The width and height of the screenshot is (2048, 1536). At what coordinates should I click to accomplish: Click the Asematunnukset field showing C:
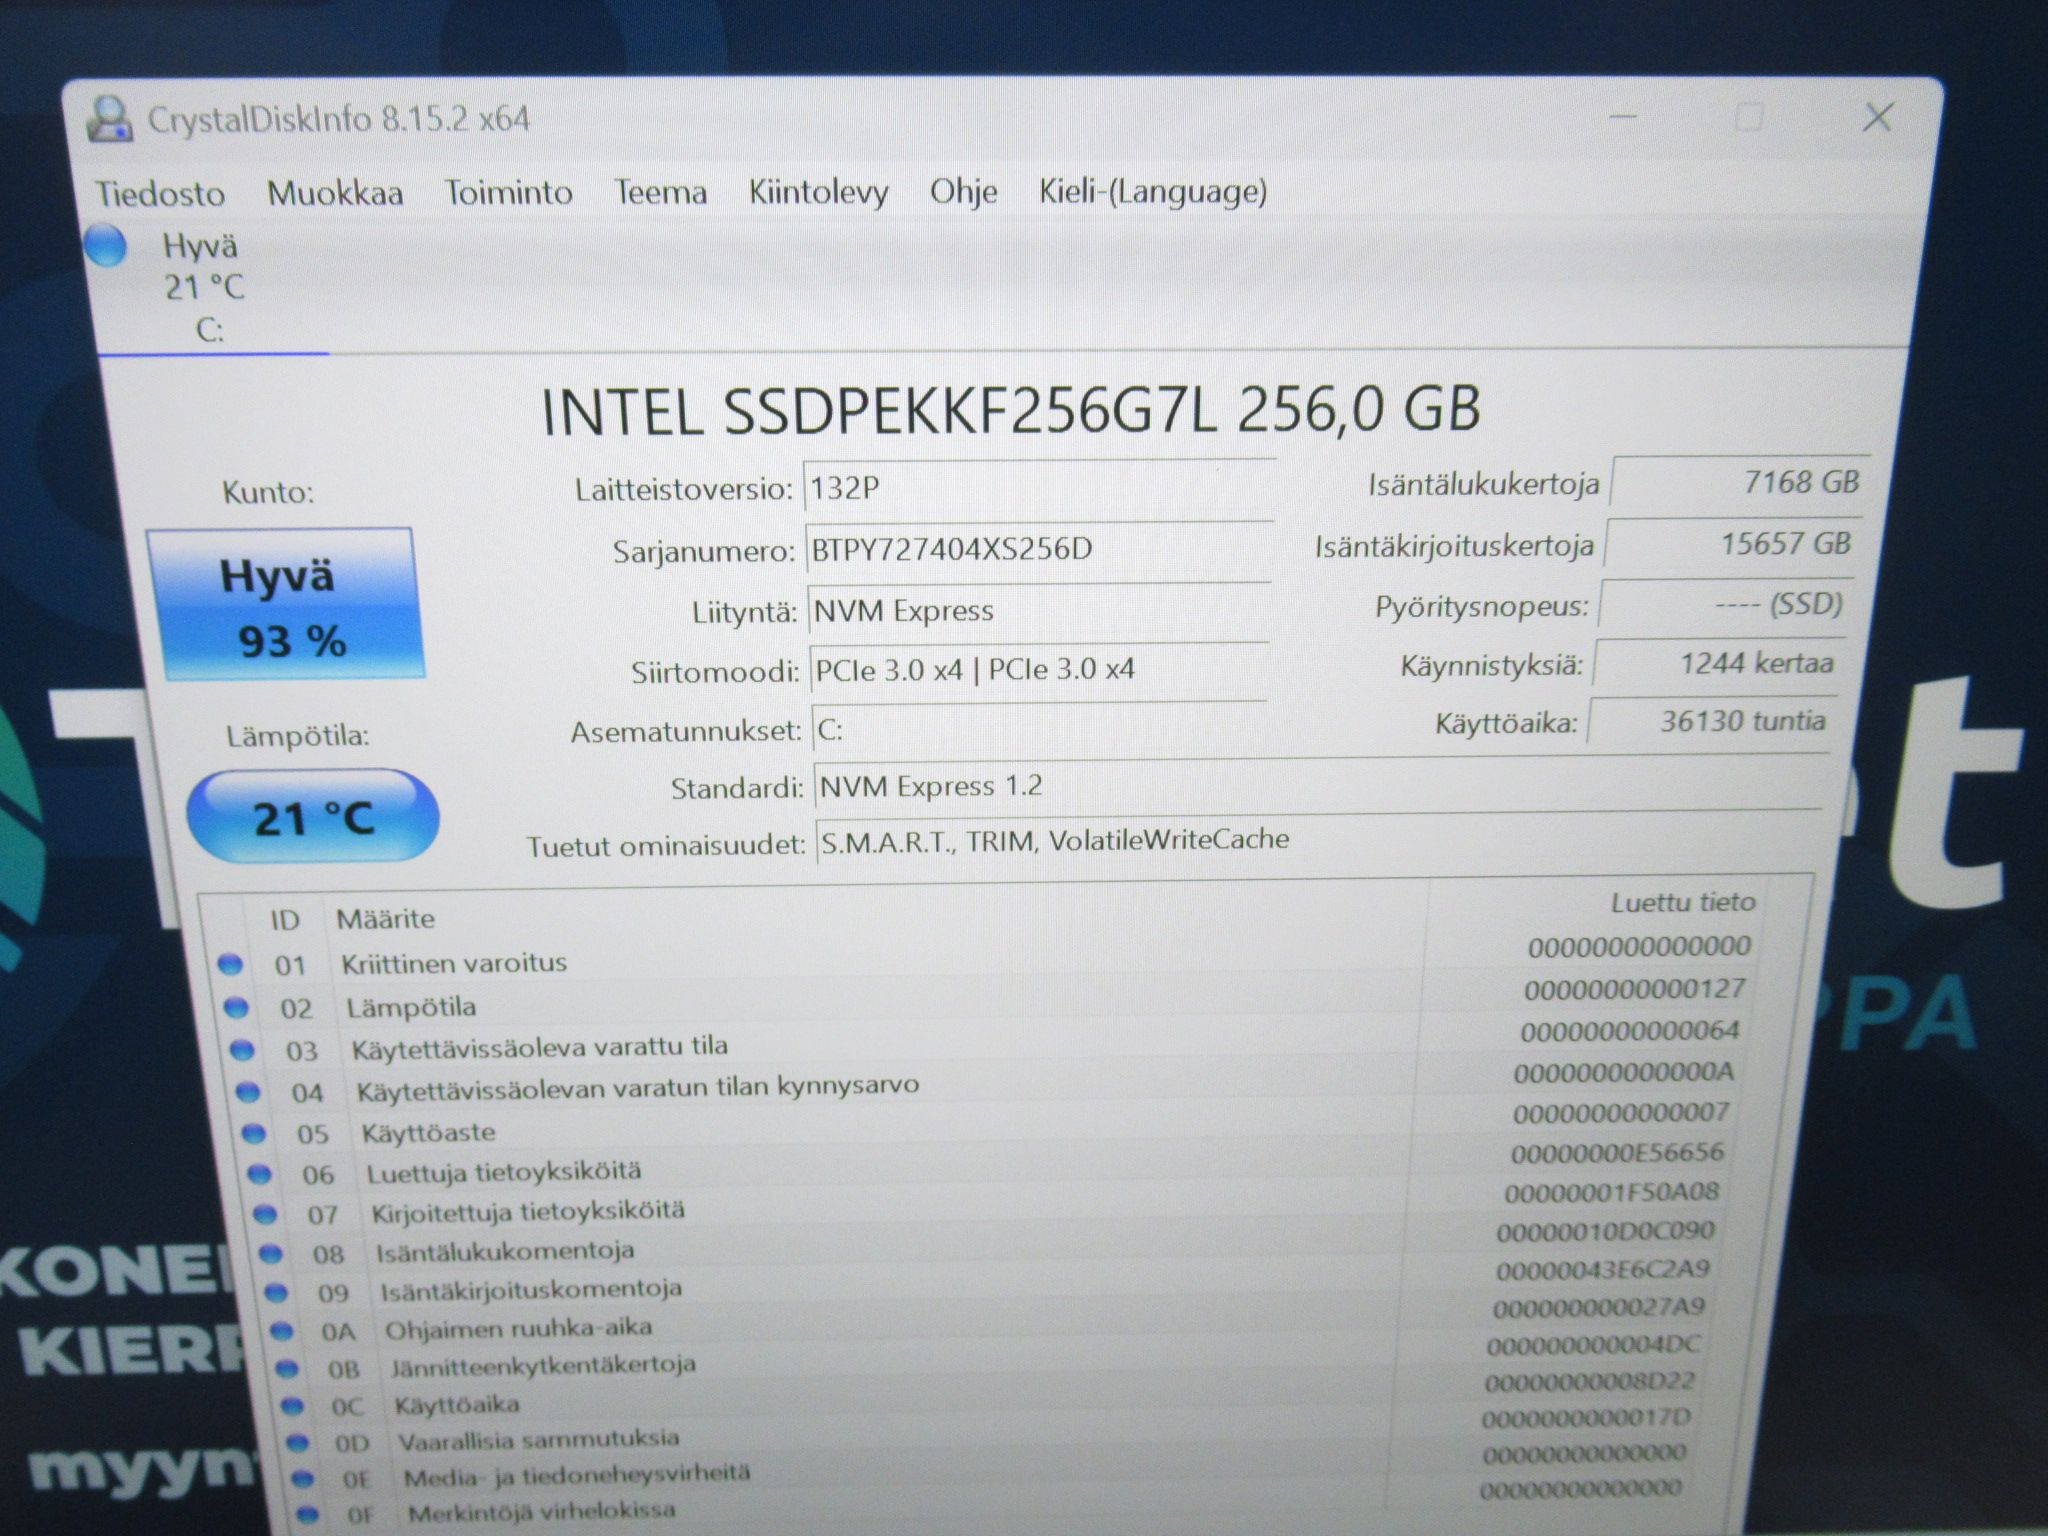[1040, 729]
